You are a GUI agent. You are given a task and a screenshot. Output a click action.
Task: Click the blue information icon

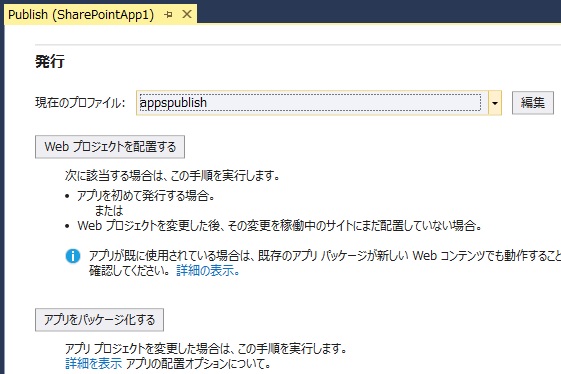[73, 256]
